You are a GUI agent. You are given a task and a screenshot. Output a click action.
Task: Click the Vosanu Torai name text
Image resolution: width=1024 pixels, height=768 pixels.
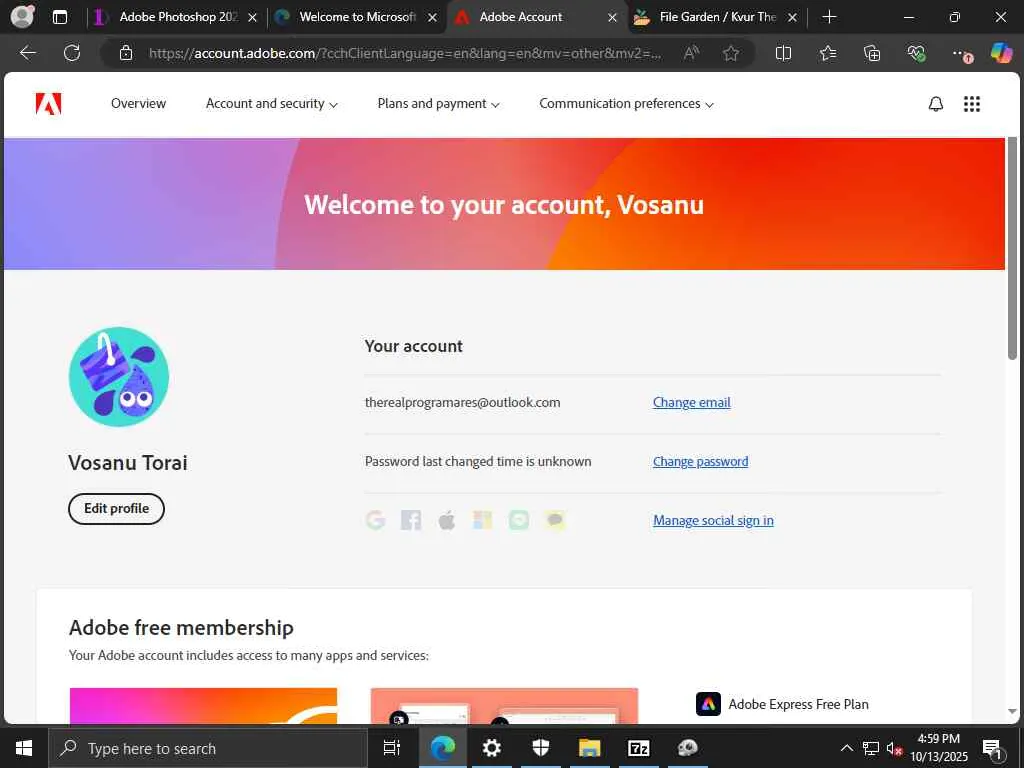click(128, 462)
